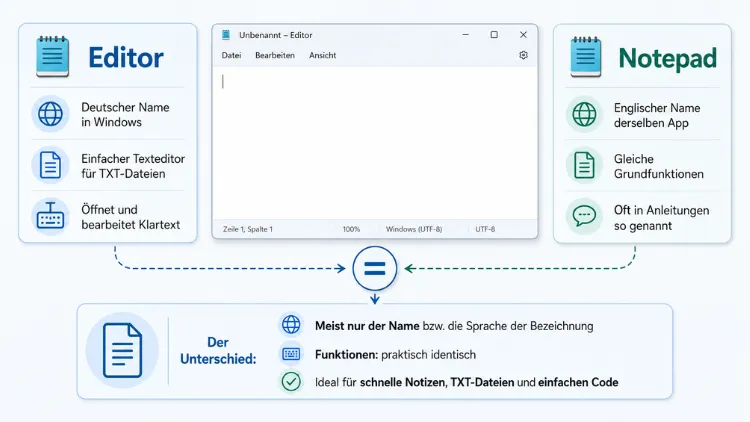
Task: Click the 'UTF-8' encoding status entry
Action: coord(485,229)
